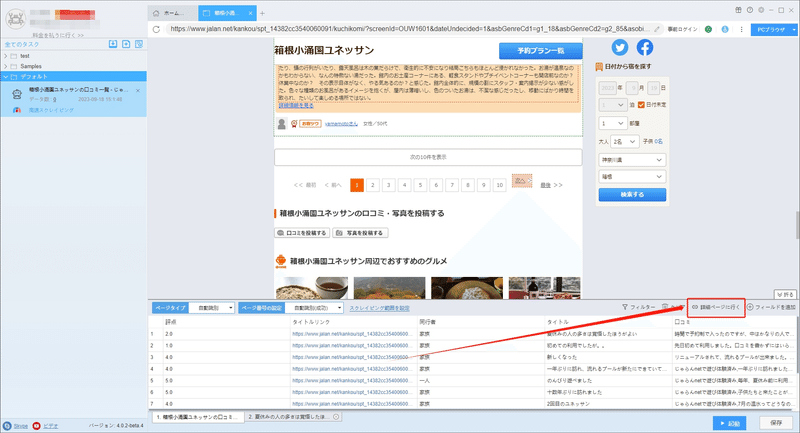
Task: Close the 箱根小涌 browser tab
Action: [251, 13]
